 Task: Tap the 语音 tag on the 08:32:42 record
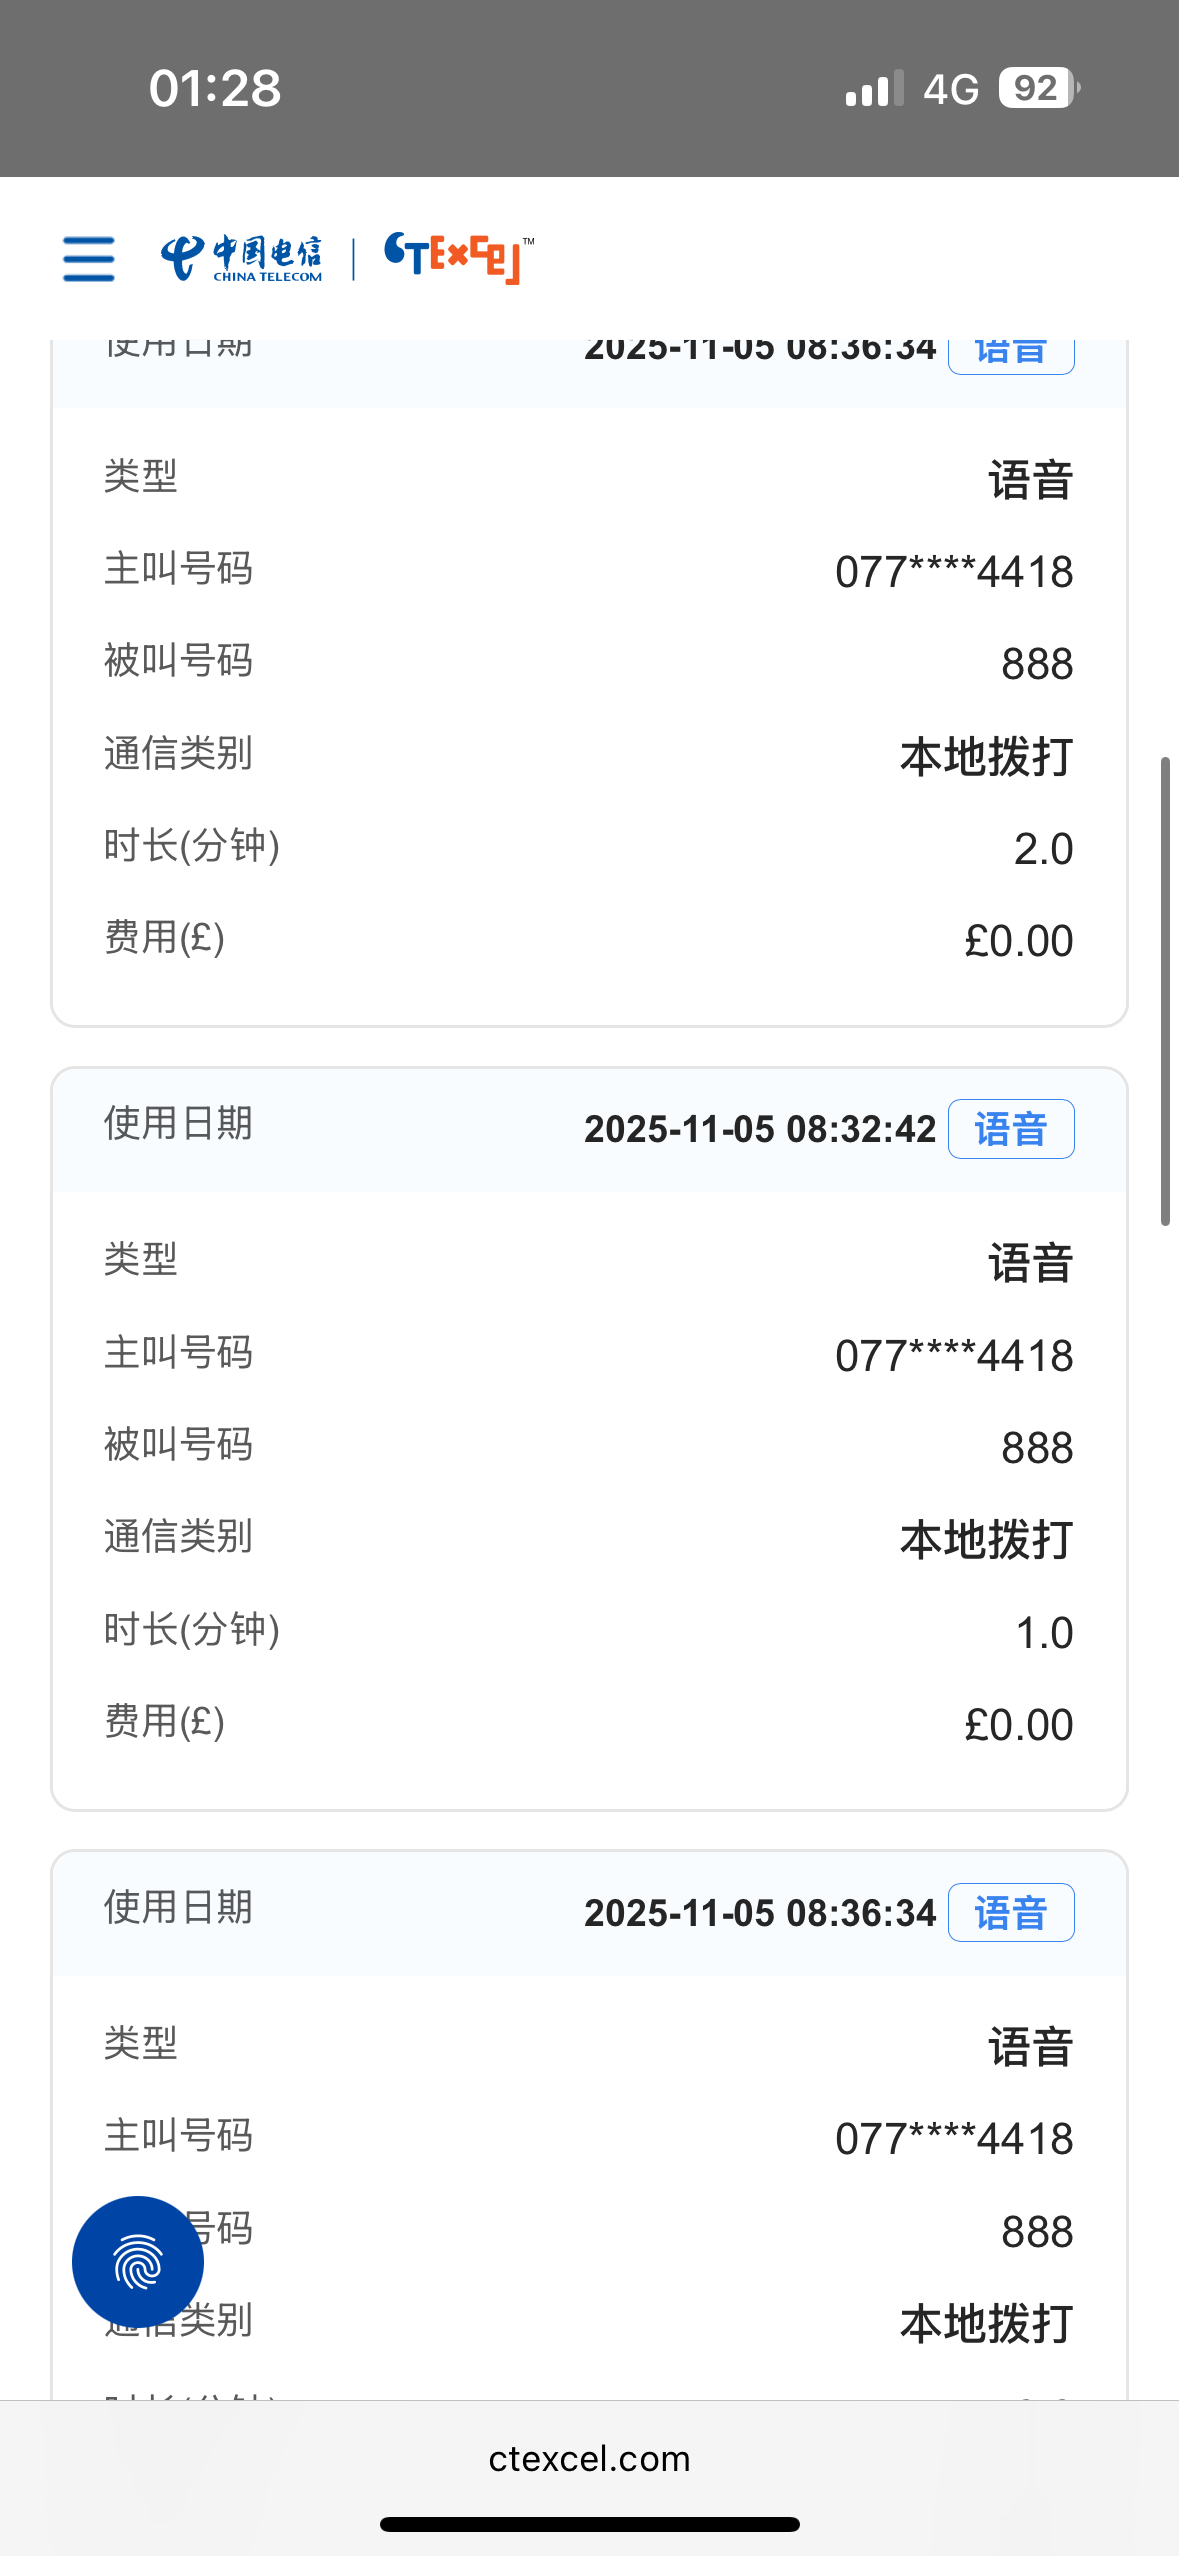click(1011, 1129)
